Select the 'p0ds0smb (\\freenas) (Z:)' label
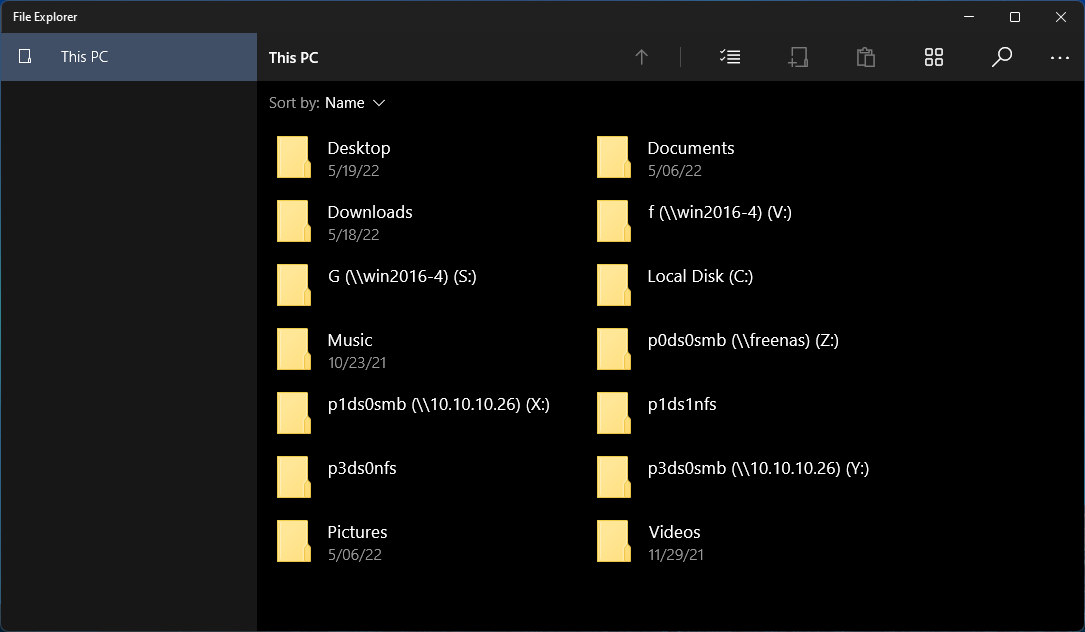The image size is (1085, 632). (x=743, y=340)
